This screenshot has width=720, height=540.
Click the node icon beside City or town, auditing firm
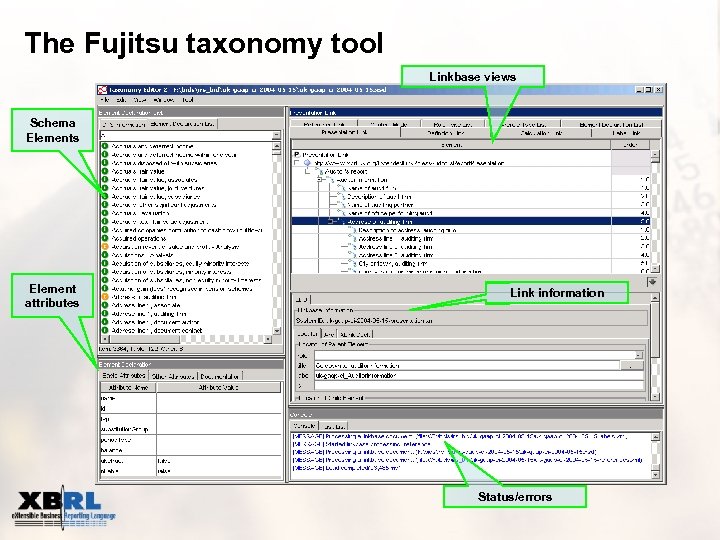(x=352, y=264)
